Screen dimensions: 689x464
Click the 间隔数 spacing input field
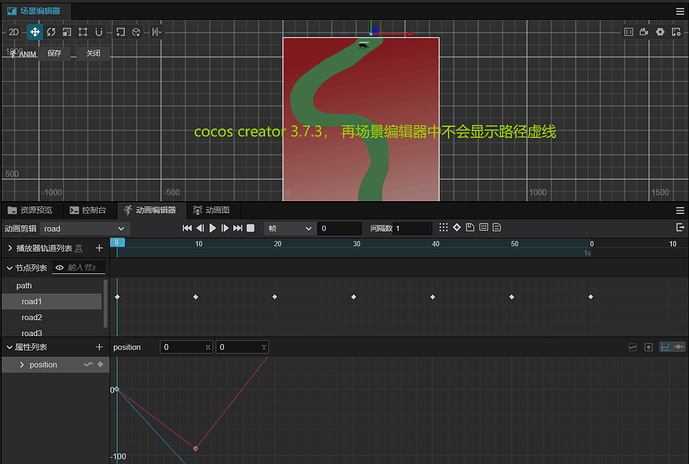(x=413, y=228)
